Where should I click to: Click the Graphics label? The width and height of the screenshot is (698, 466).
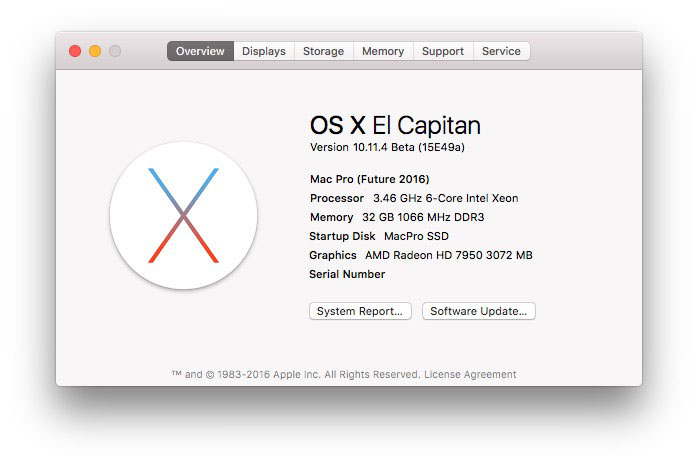pyautogui.click(x=333, y=255)
